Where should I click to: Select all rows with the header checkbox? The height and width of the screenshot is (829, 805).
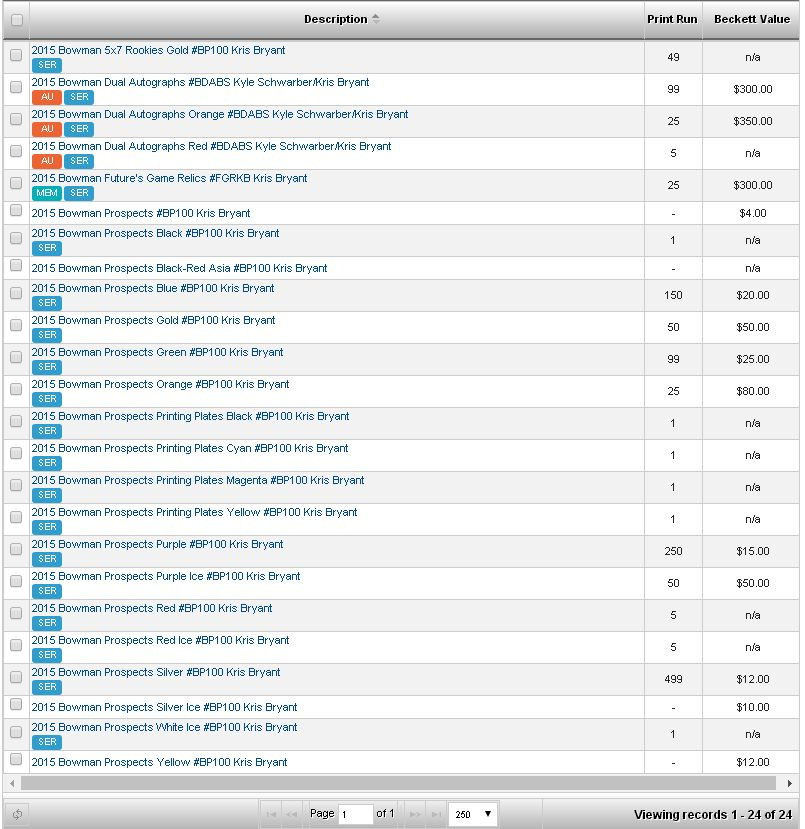pos(17,20)
